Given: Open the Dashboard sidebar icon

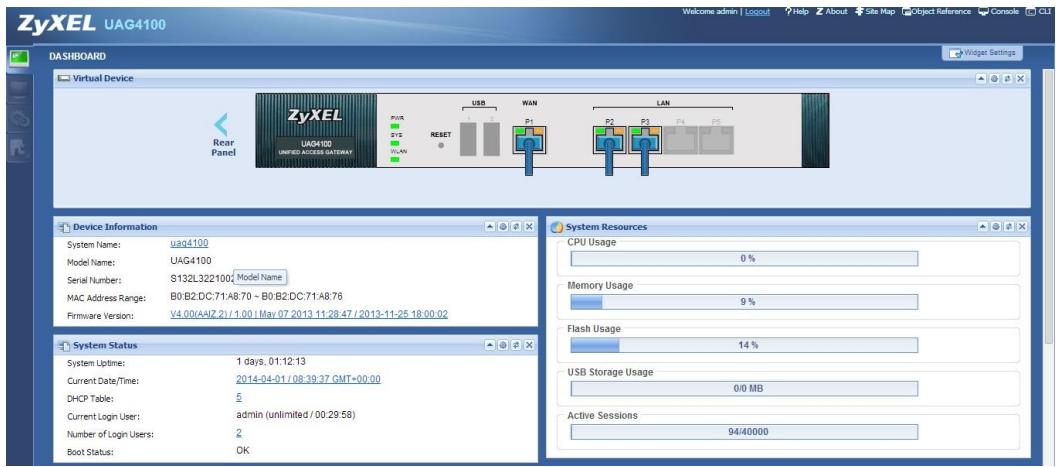Looking at the screenshot, I should point(18,58).
